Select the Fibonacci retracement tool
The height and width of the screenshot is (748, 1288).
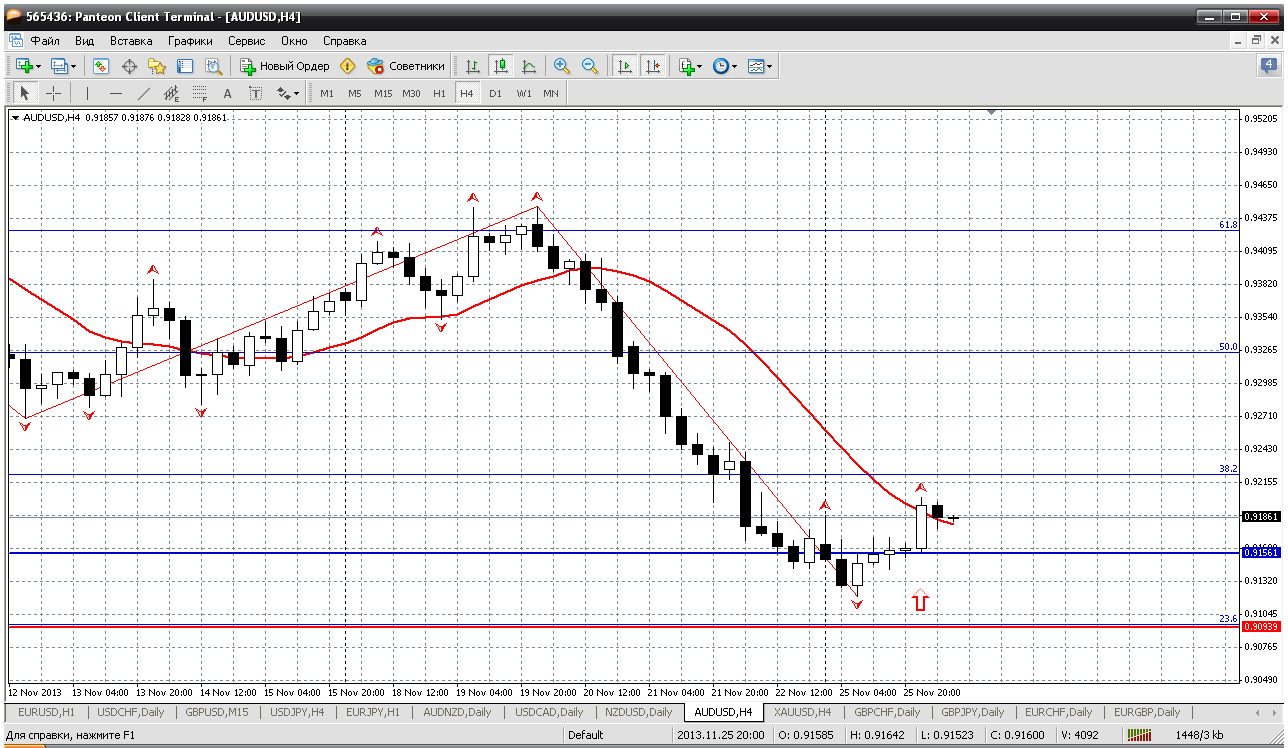199,93
